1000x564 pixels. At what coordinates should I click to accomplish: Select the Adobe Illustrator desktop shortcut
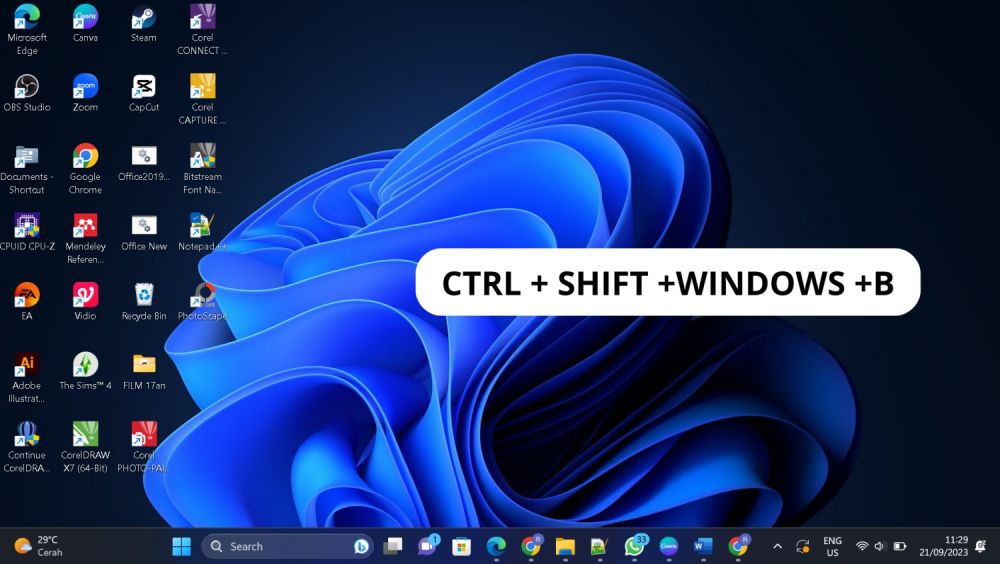click(27, 378)
